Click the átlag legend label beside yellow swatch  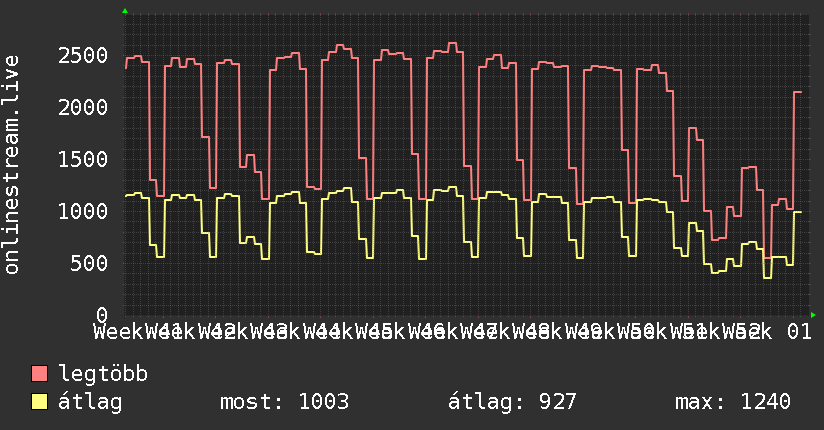pyautogui.click(x=90, y=402)
